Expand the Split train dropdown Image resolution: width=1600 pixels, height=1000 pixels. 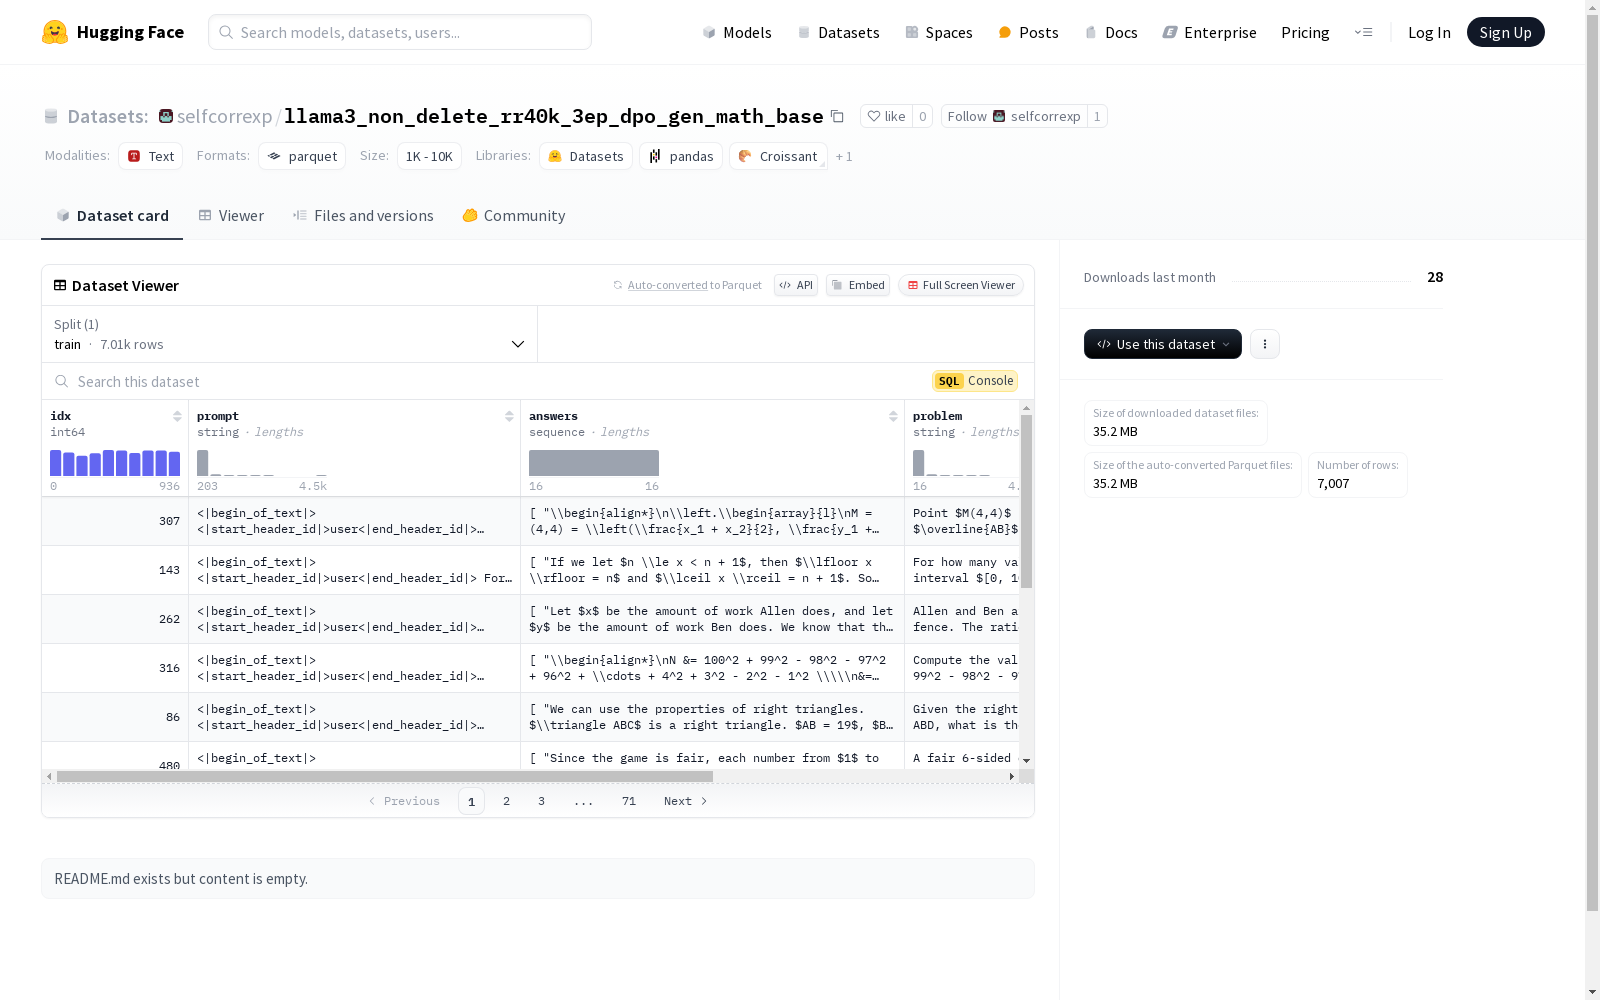pos(290,334)
